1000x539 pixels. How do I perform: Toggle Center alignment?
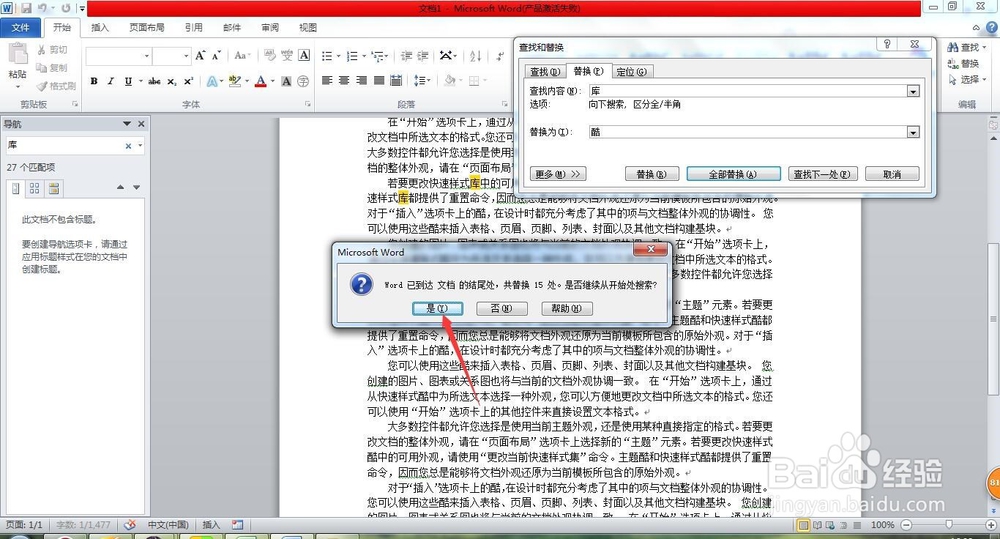[x=344, y=80]
